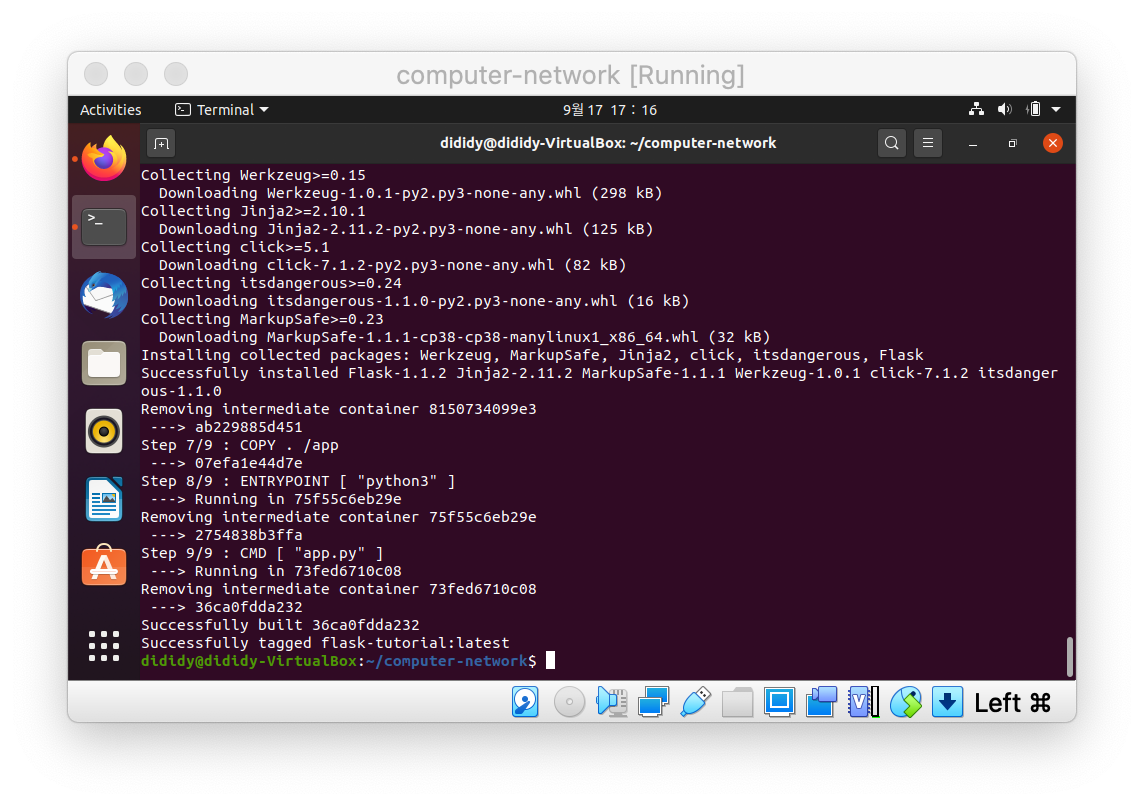Click the Activities menu item

110,109
